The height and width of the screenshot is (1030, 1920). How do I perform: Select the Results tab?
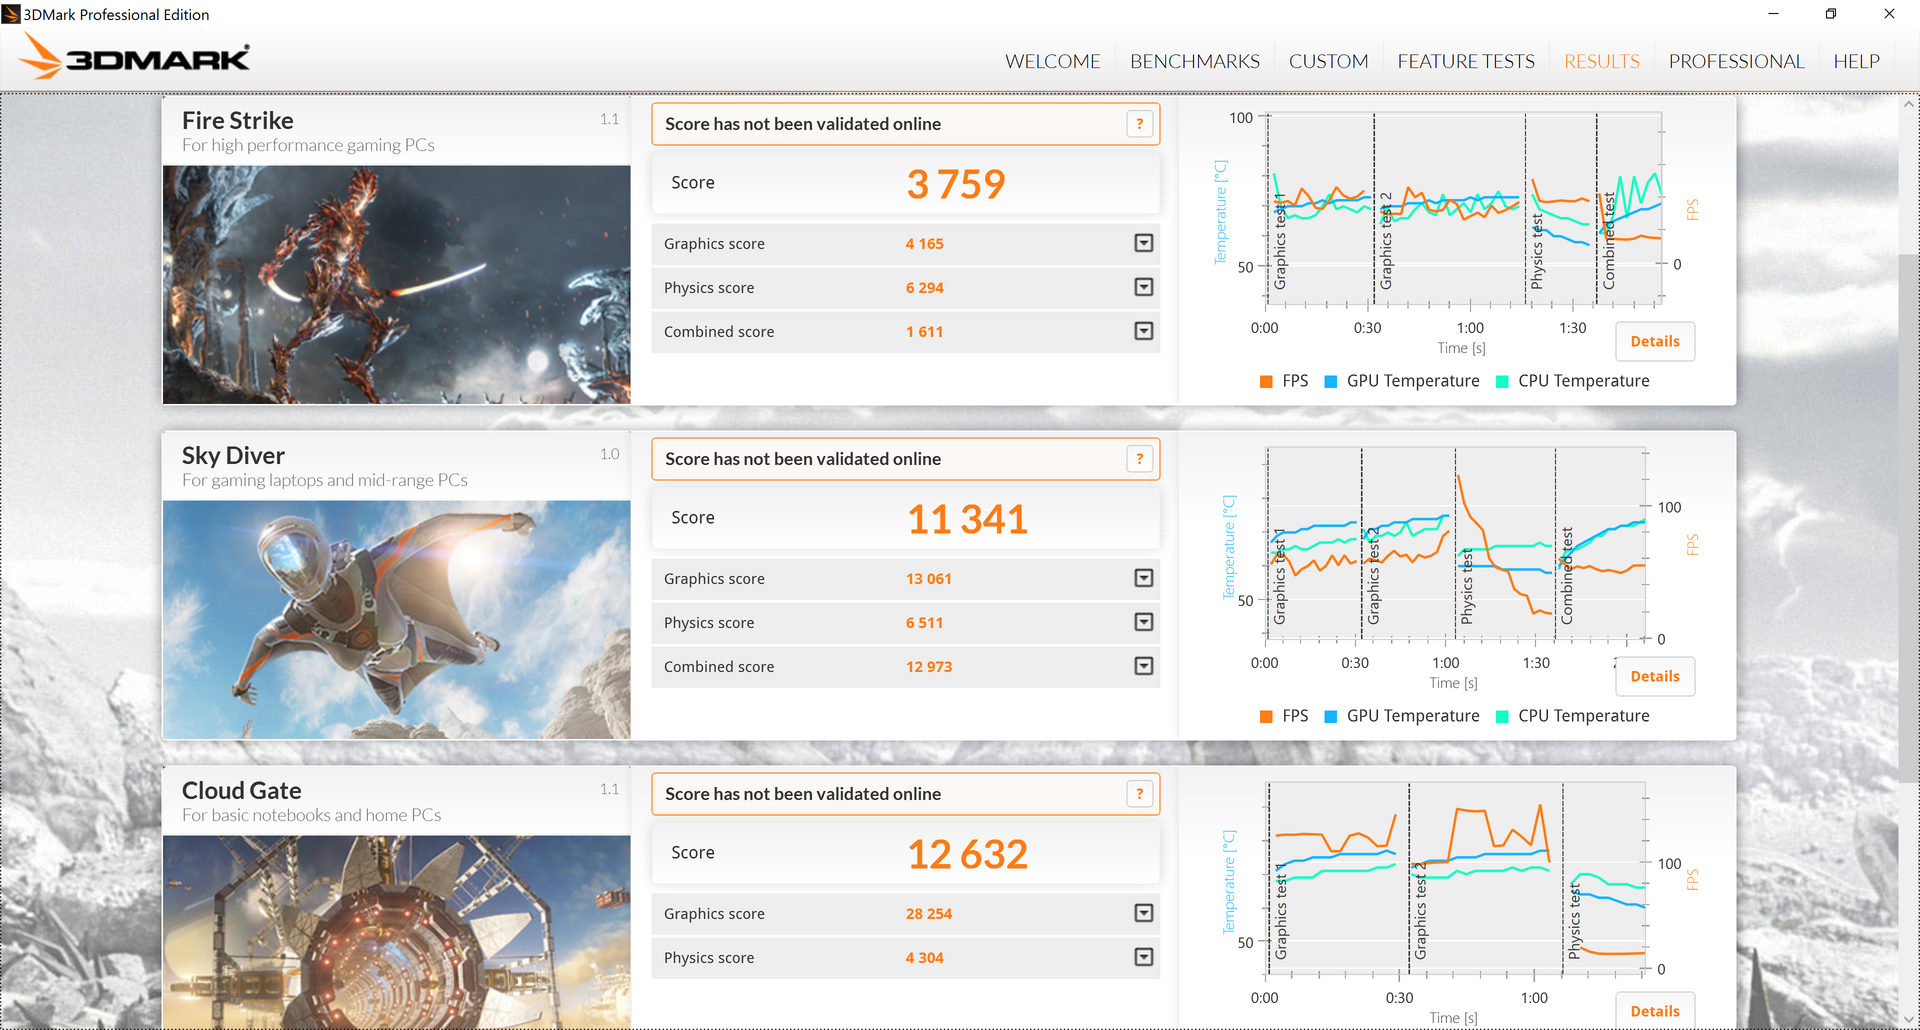coord(1602,62)
